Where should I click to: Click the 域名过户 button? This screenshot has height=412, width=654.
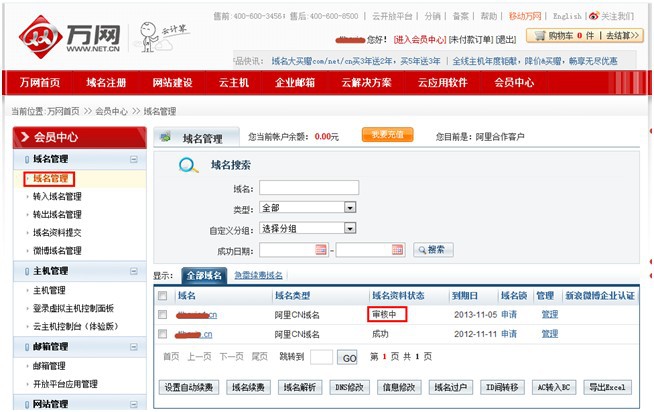coord(450,387)
